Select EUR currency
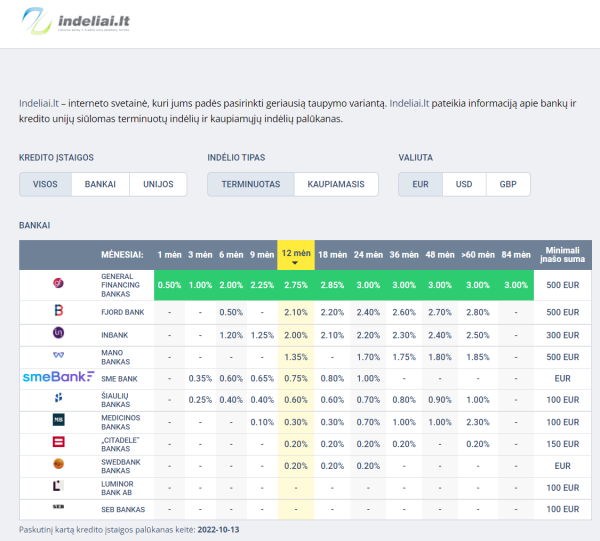The width and height of the screenshot is (600, 541). 420,184
